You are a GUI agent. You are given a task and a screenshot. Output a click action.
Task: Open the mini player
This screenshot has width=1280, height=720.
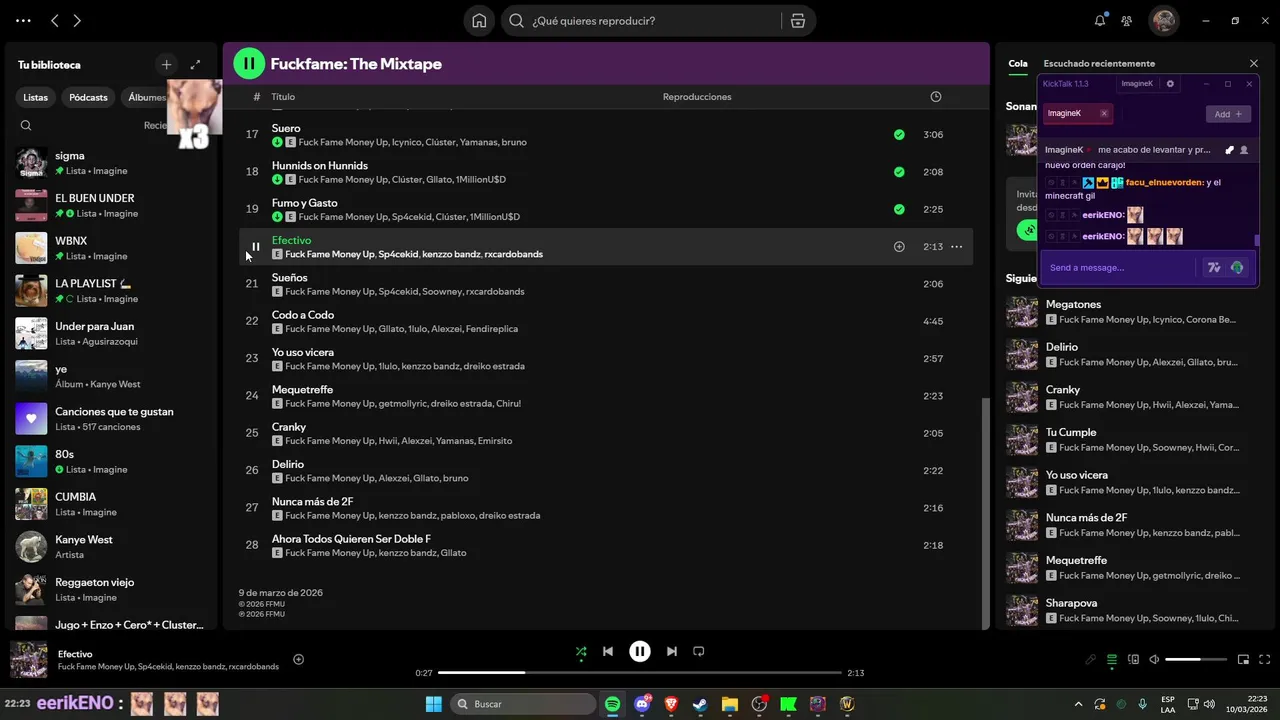pos(1244,660)
